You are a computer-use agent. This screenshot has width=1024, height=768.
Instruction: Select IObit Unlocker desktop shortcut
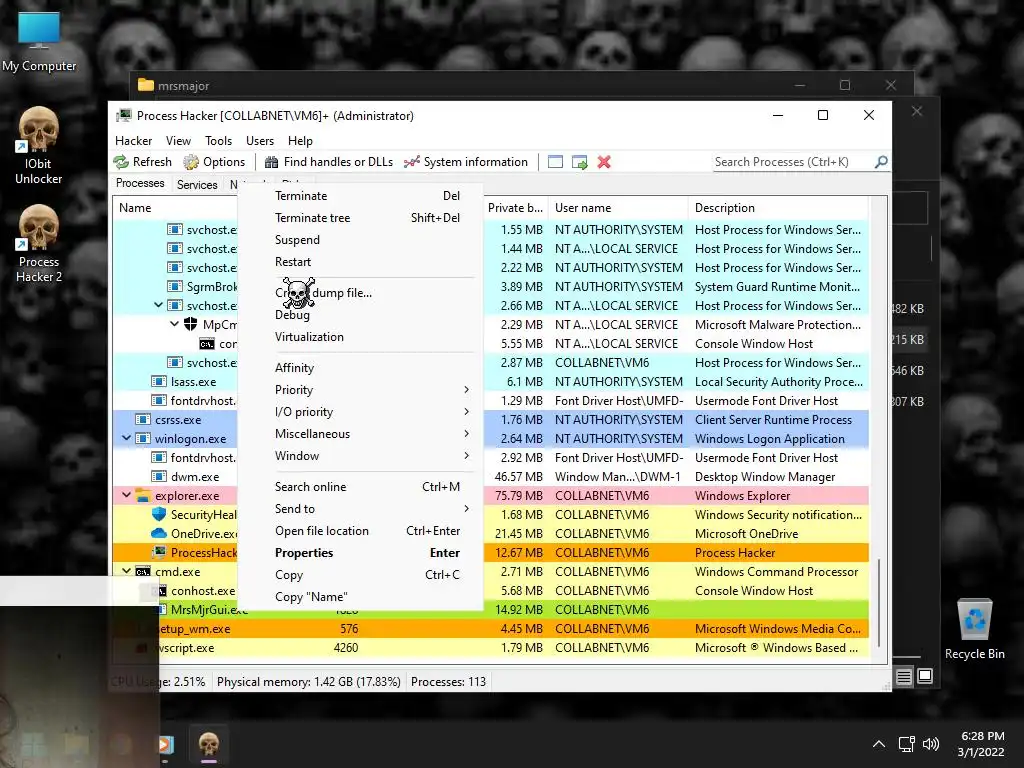click(39, 146)
